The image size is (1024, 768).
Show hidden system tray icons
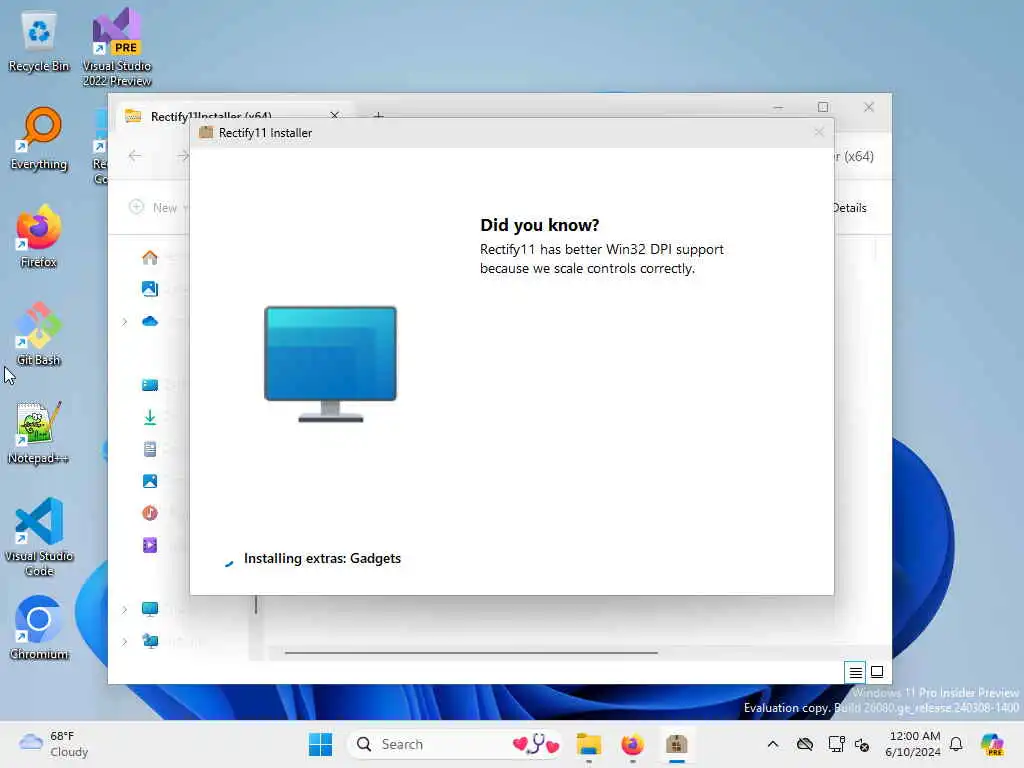773,744
